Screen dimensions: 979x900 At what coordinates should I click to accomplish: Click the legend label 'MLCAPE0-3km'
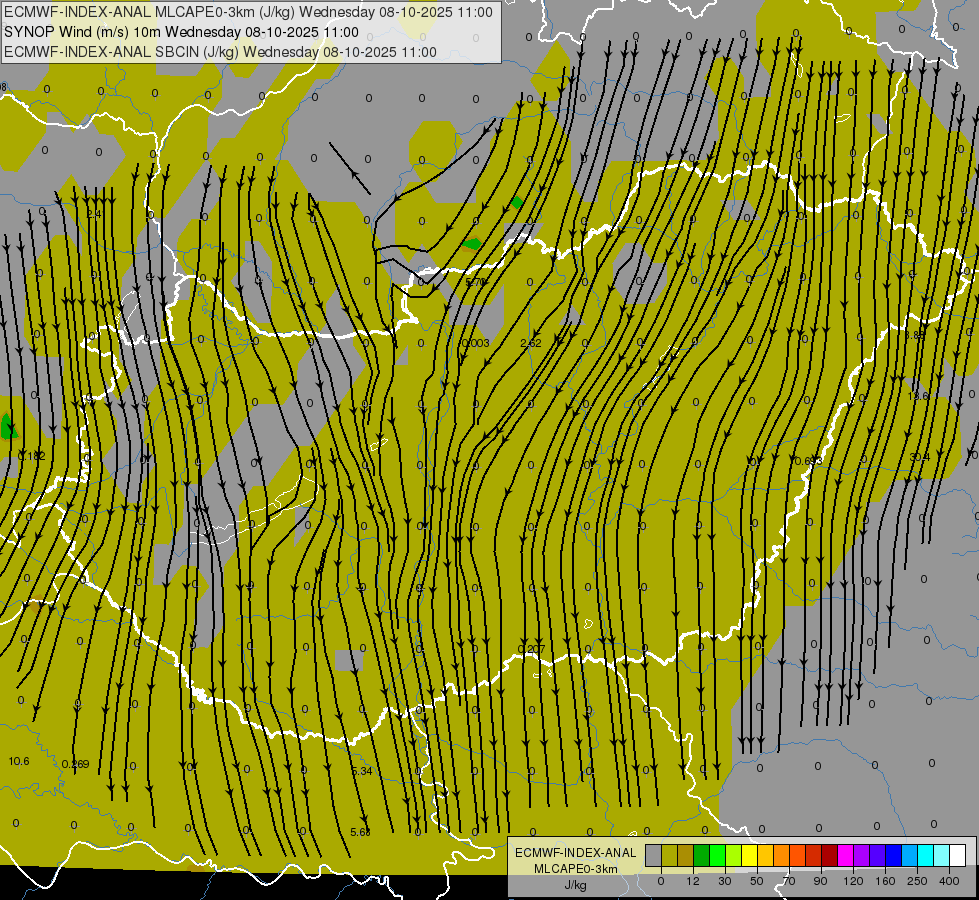click(x=576, y=869)
